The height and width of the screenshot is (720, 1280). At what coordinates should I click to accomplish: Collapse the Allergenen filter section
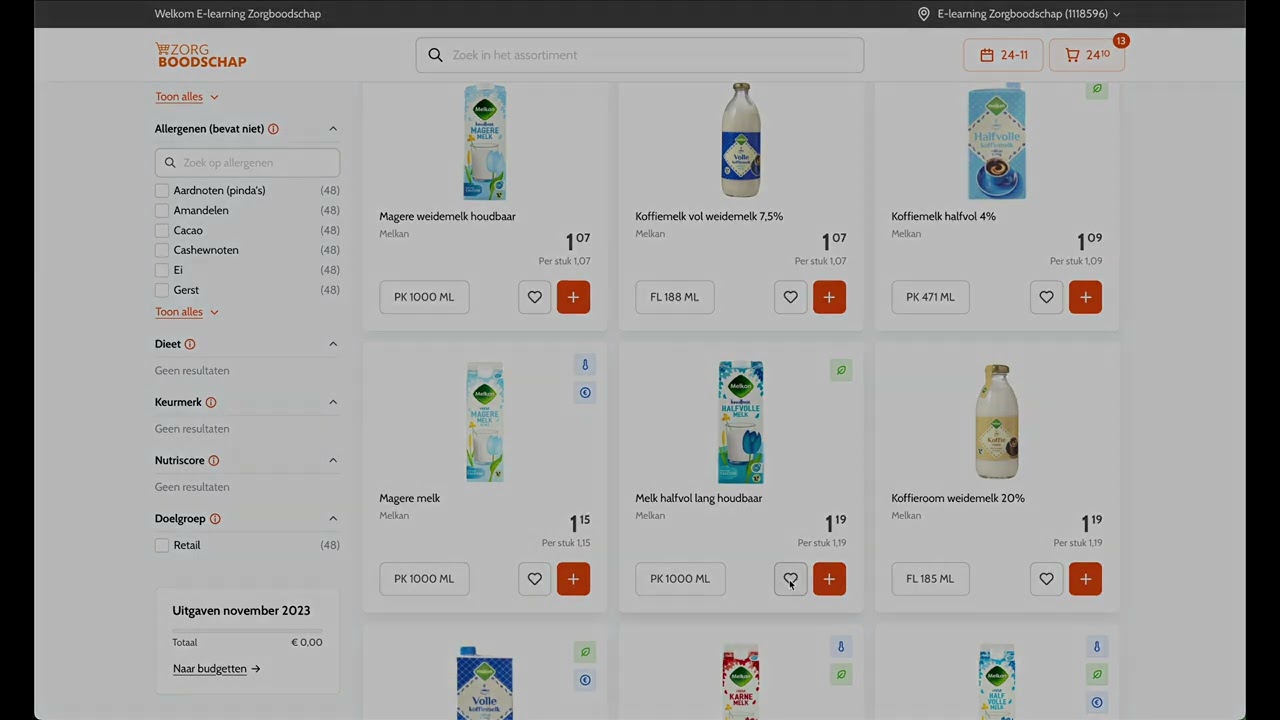point(333,129)
